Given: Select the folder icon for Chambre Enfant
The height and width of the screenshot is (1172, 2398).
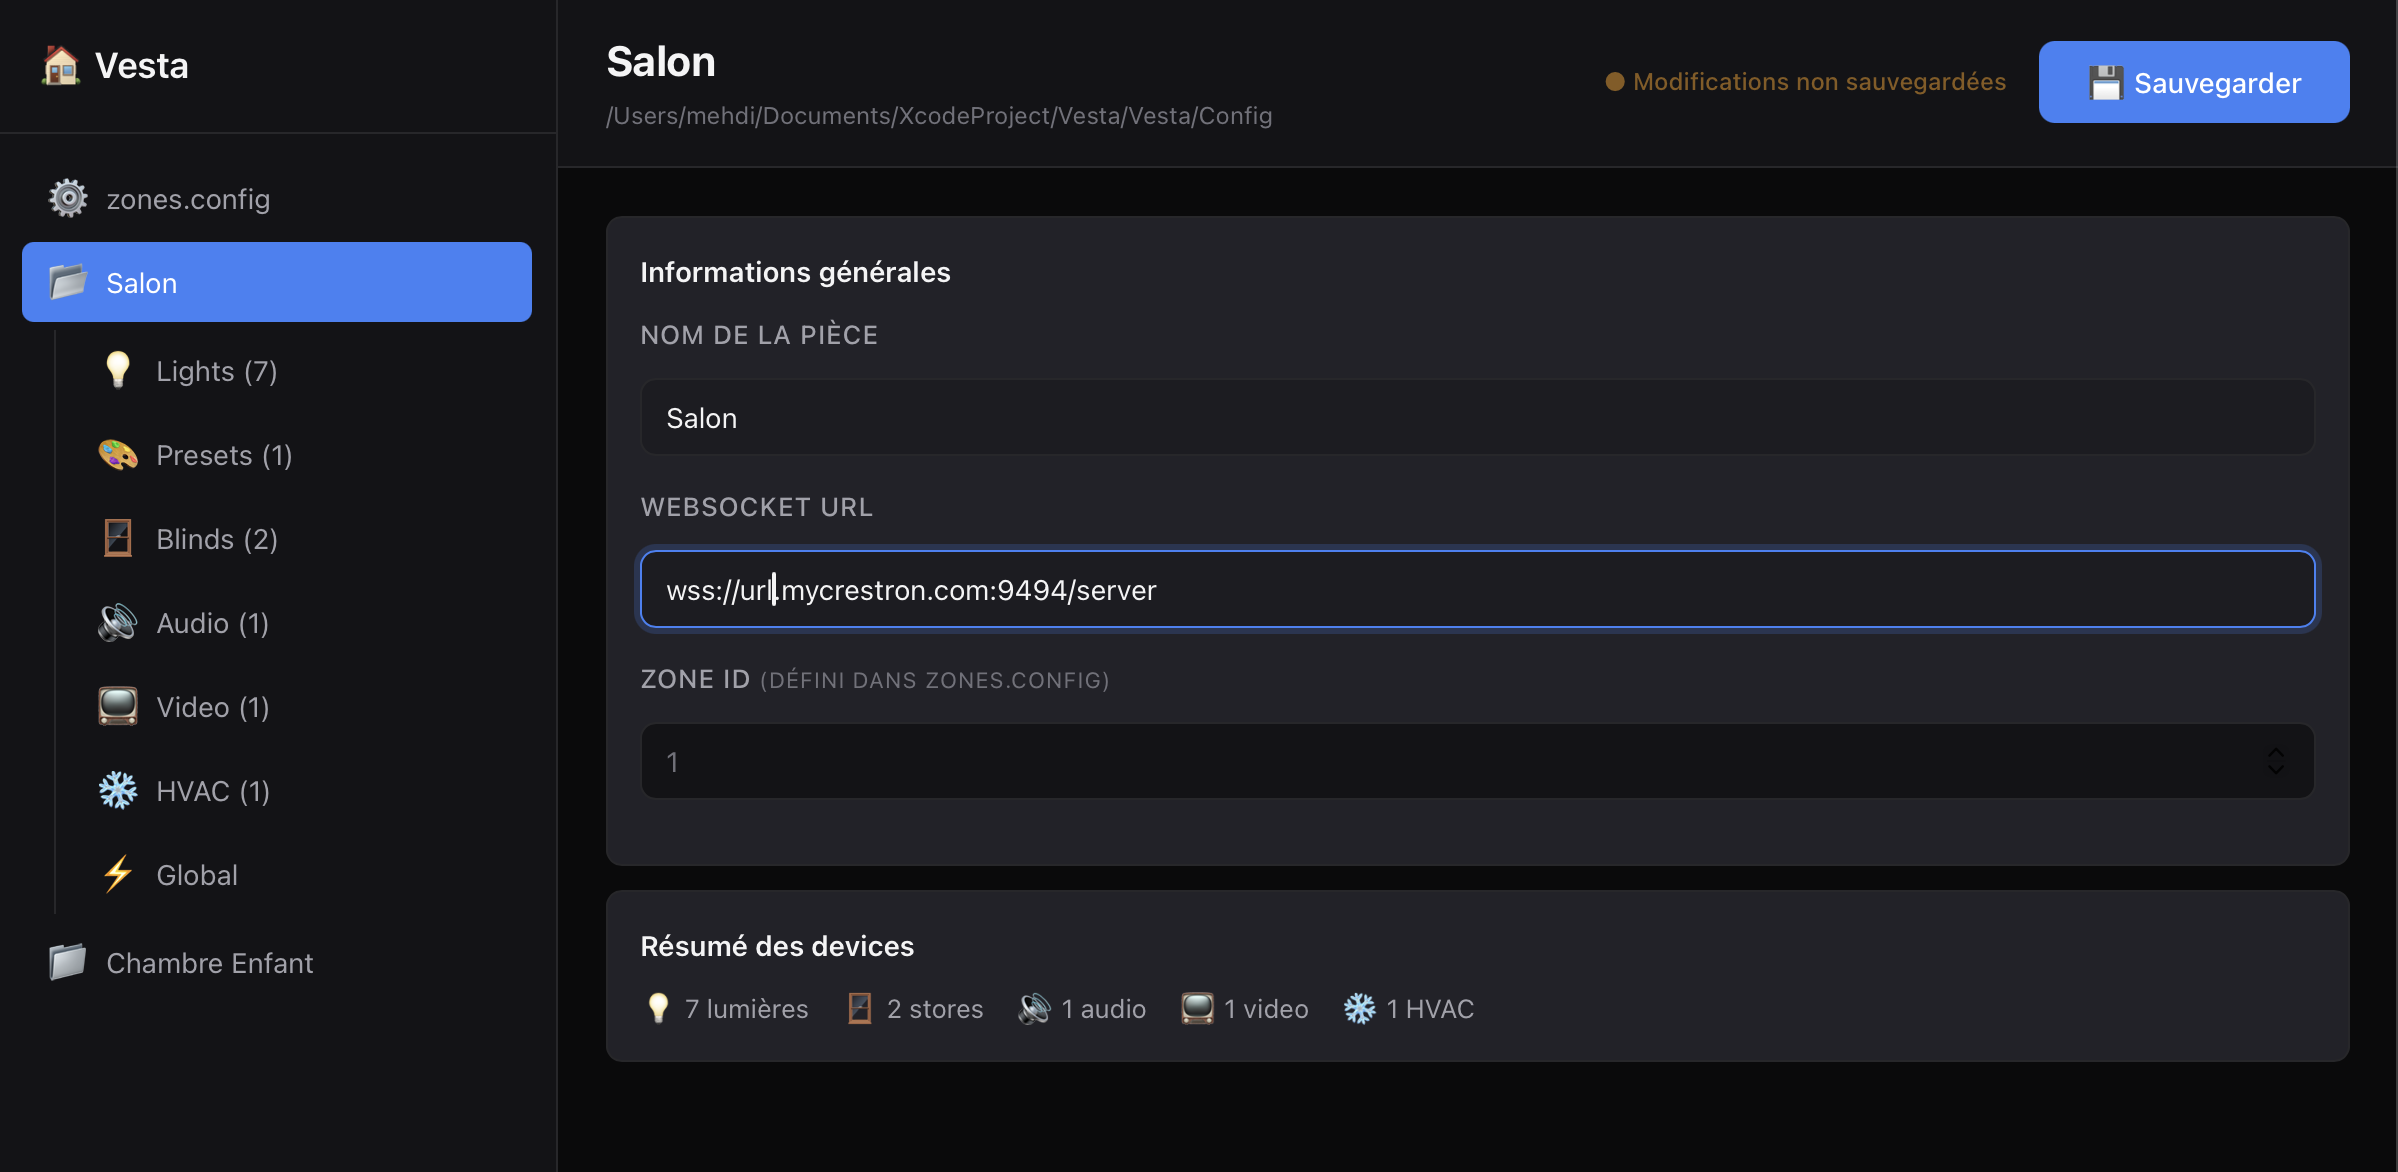Looking at the screenshot, I should (66, 962).
